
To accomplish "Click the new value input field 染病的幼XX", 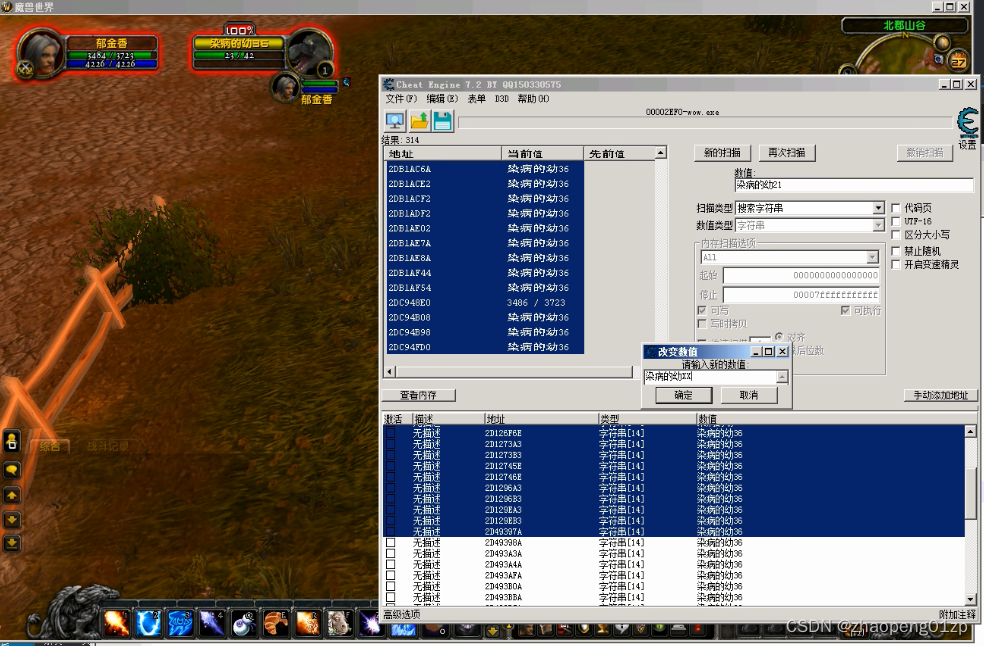I will (x=710, y=377).
